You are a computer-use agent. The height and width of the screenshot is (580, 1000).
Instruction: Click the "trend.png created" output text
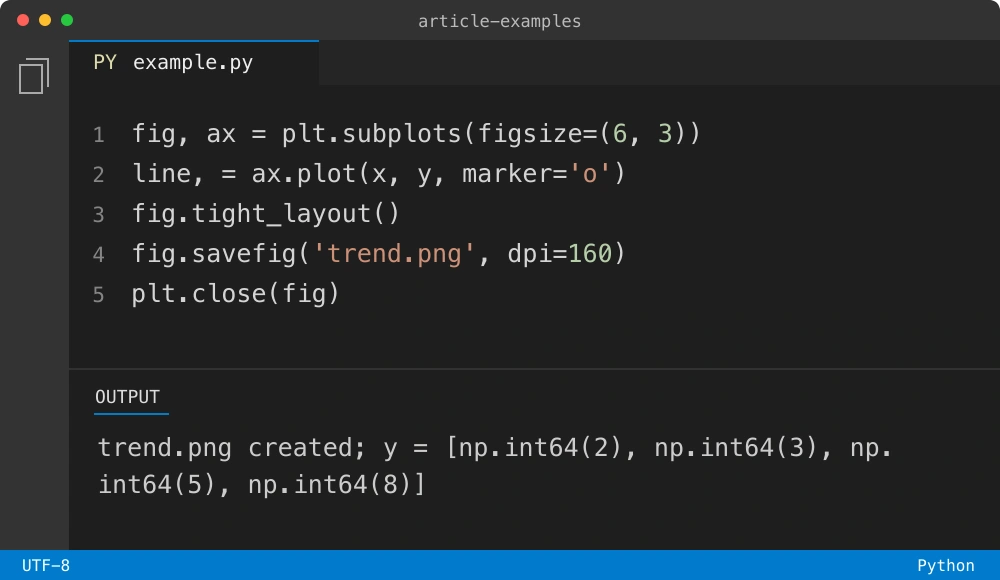(230, 447)
